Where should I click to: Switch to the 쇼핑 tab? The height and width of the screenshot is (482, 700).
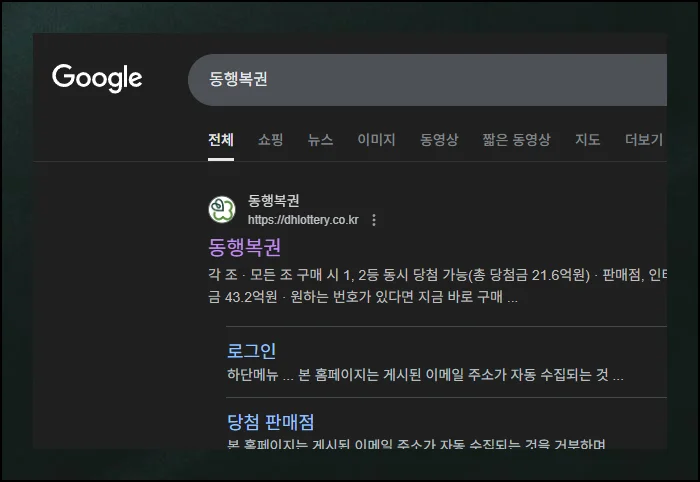[271, 140]
